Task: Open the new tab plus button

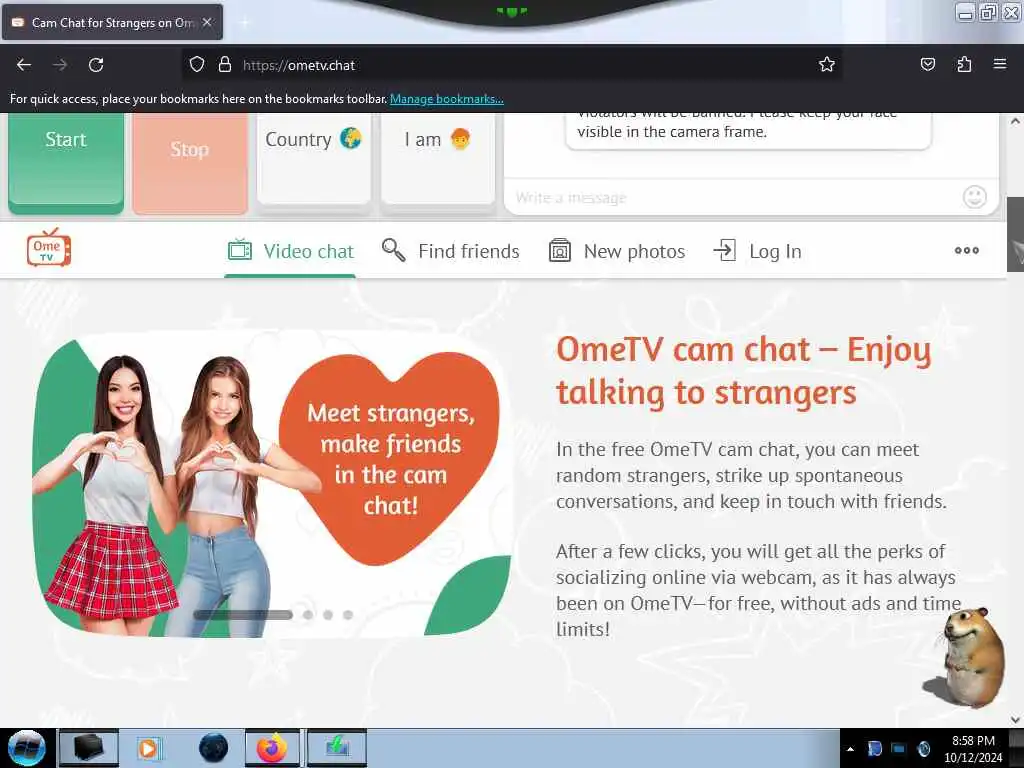Action: pos(244,22)
